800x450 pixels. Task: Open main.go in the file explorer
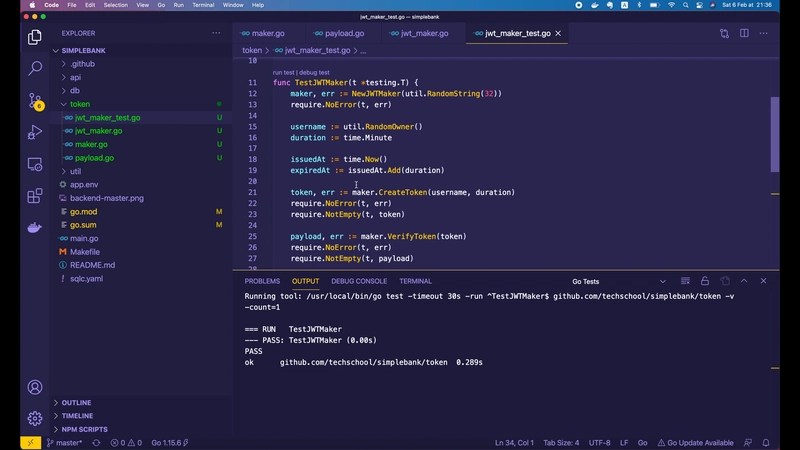tap(84, 239)
